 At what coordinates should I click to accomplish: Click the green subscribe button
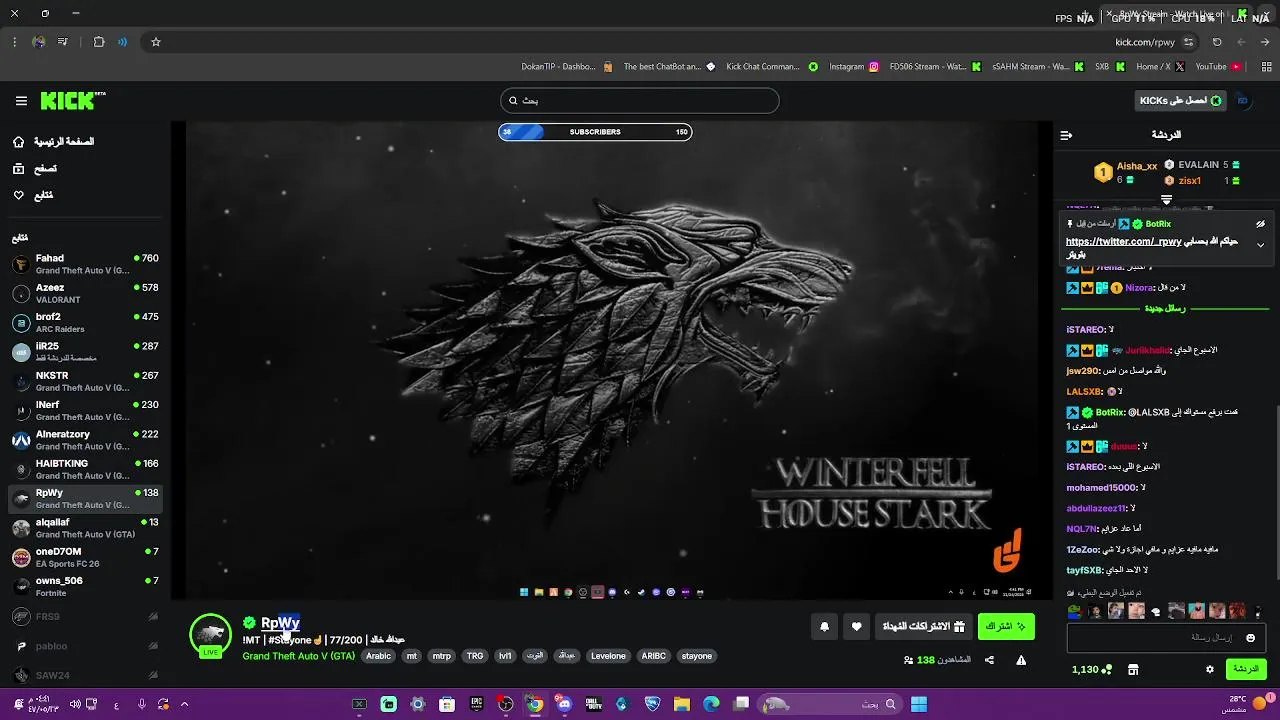[x=1006, y=627]
